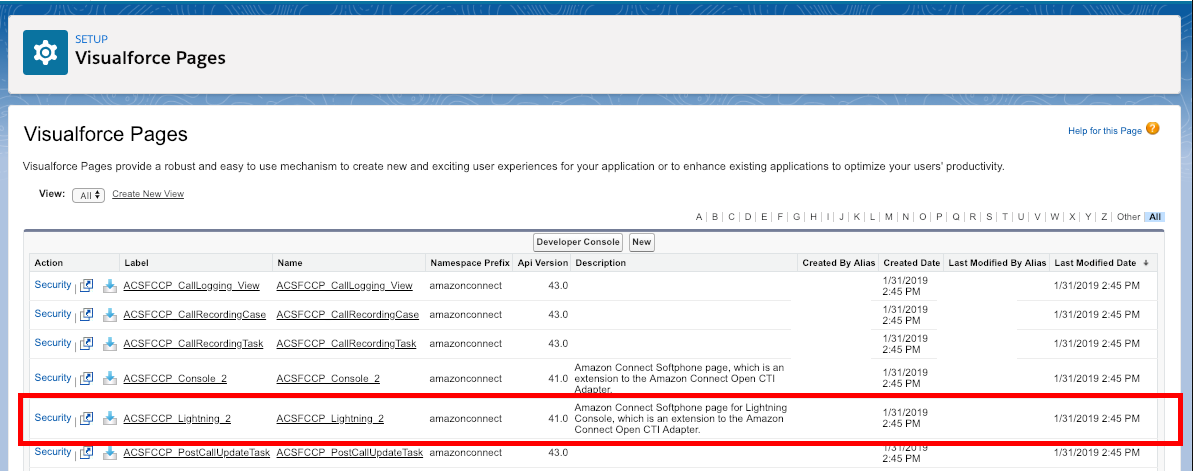
Task: Click download icon for ACSFCCP_Console_2
Action: pos(110,379)
